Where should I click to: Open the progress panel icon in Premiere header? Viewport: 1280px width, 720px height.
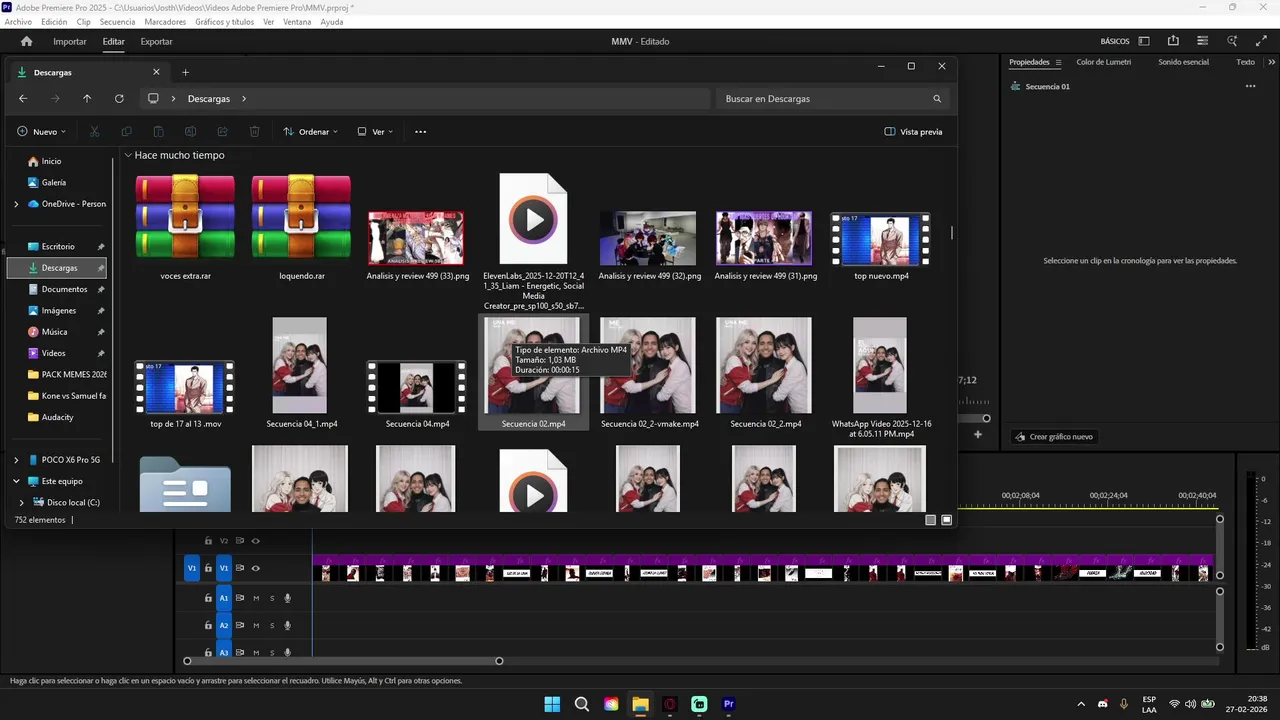(x=1203, y=42)
